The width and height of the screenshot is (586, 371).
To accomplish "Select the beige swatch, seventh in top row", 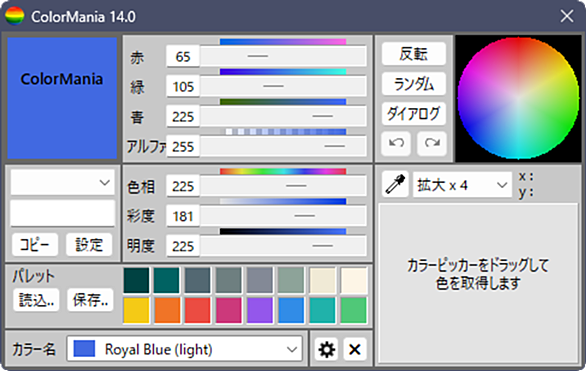I will click(322, 280).
